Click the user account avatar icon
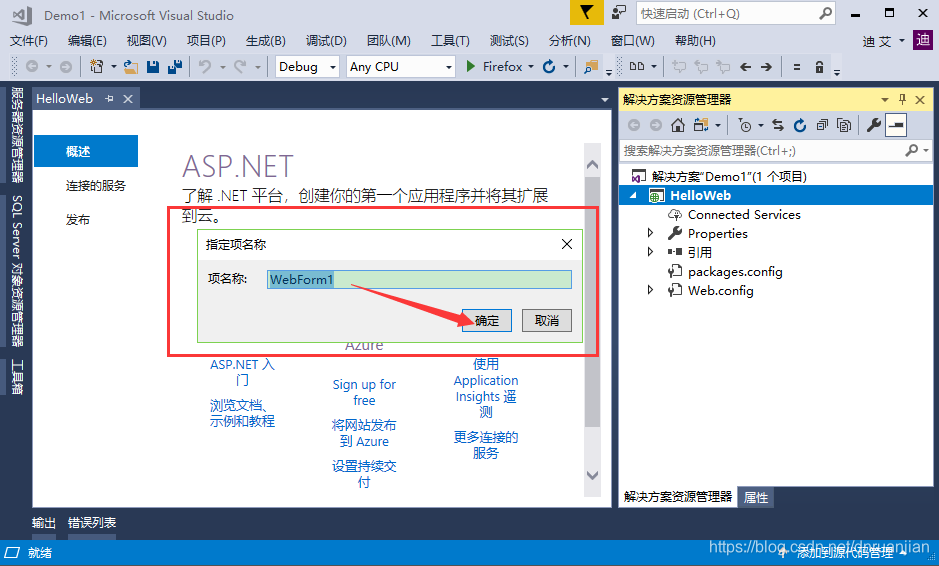The image size is (939, 566). point(923,41)
